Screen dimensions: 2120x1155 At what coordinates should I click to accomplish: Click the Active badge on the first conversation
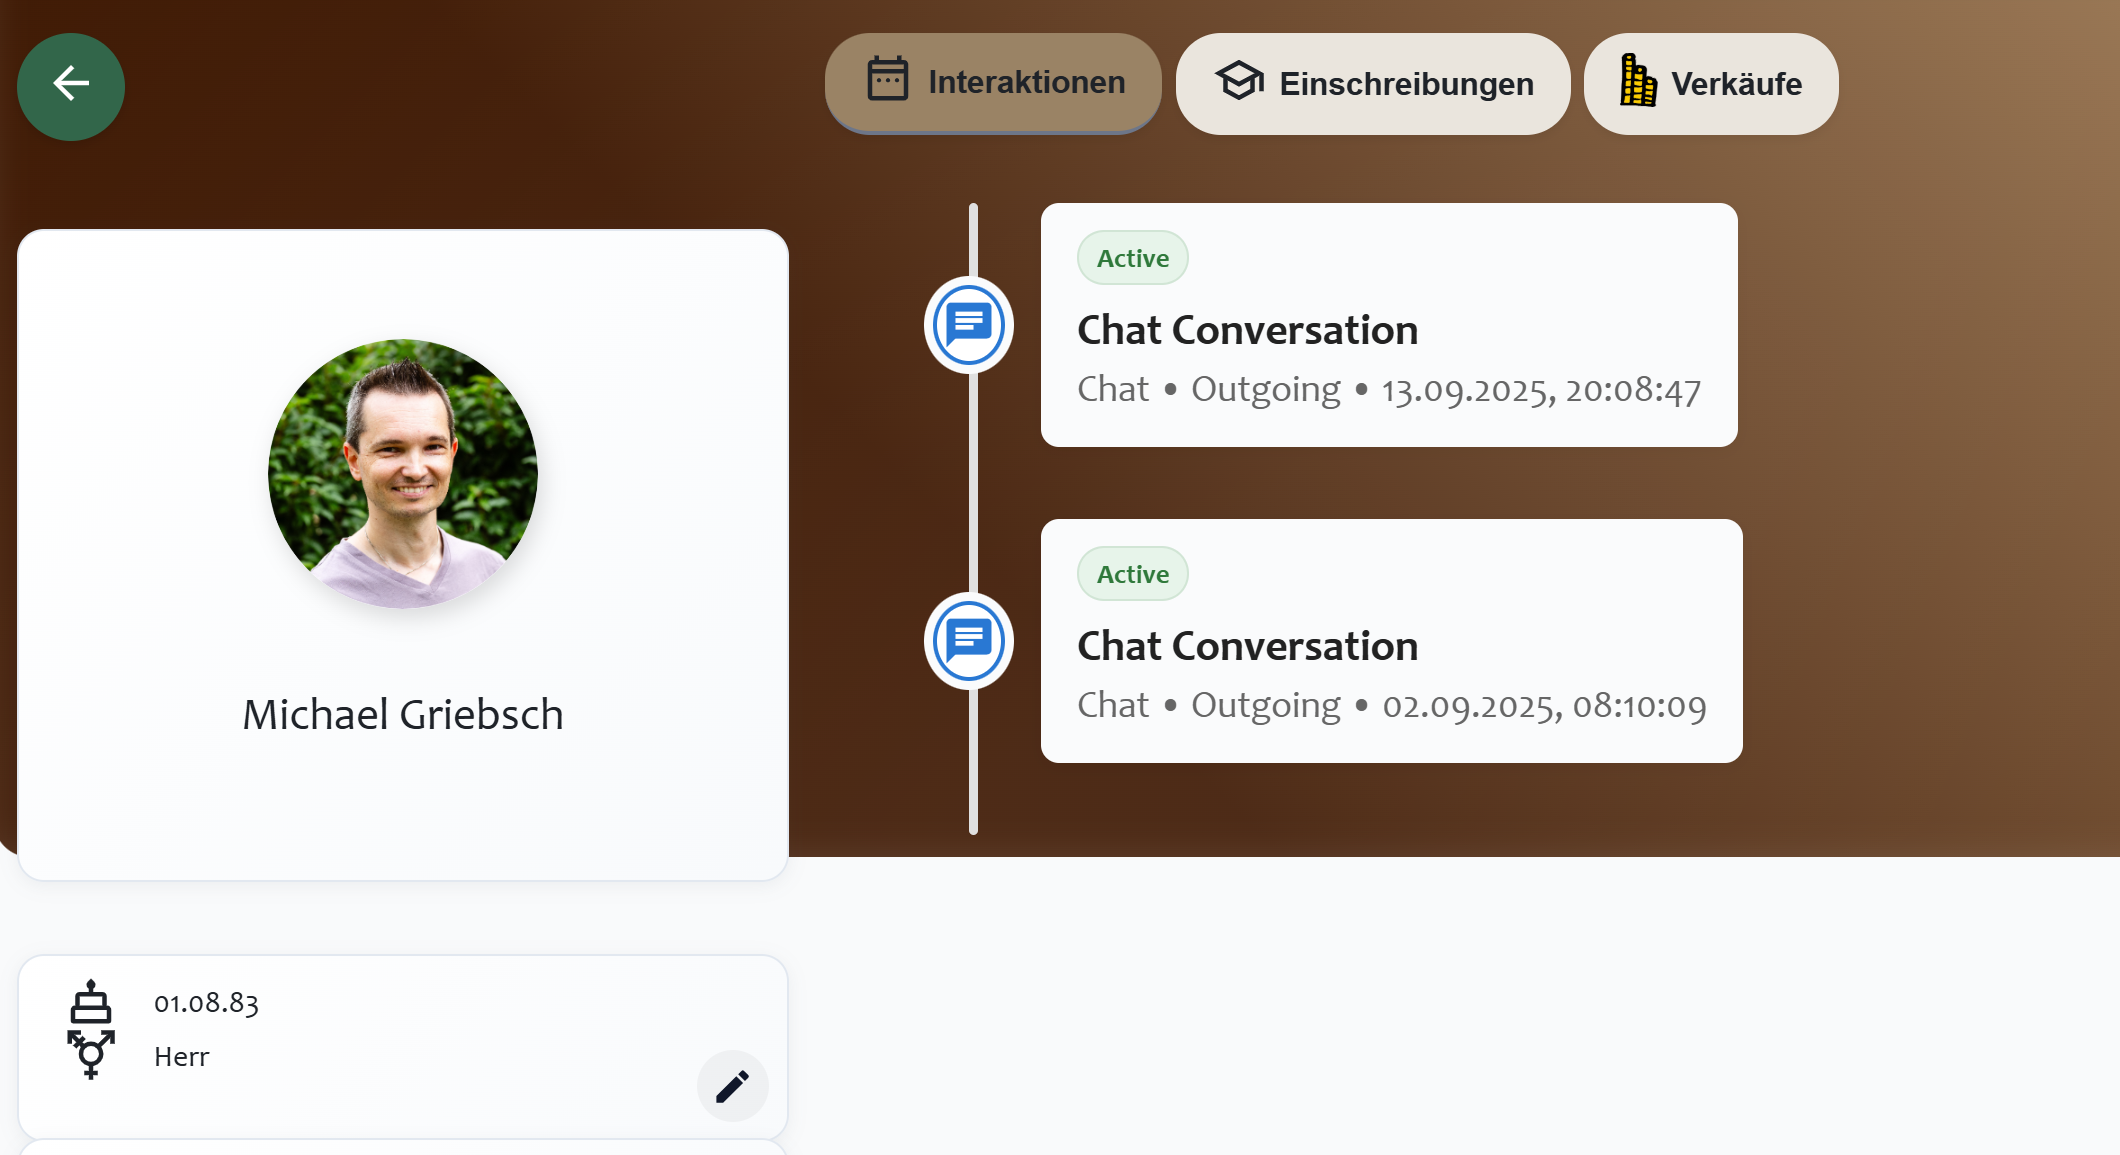pos(1132,259)
